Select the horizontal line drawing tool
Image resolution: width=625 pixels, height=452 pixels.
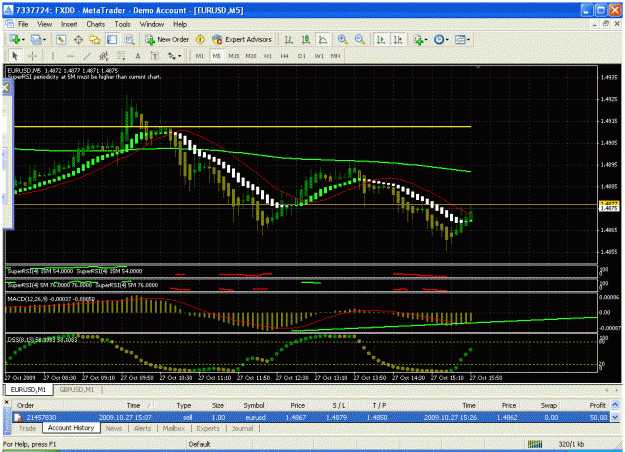pos(70,56)
